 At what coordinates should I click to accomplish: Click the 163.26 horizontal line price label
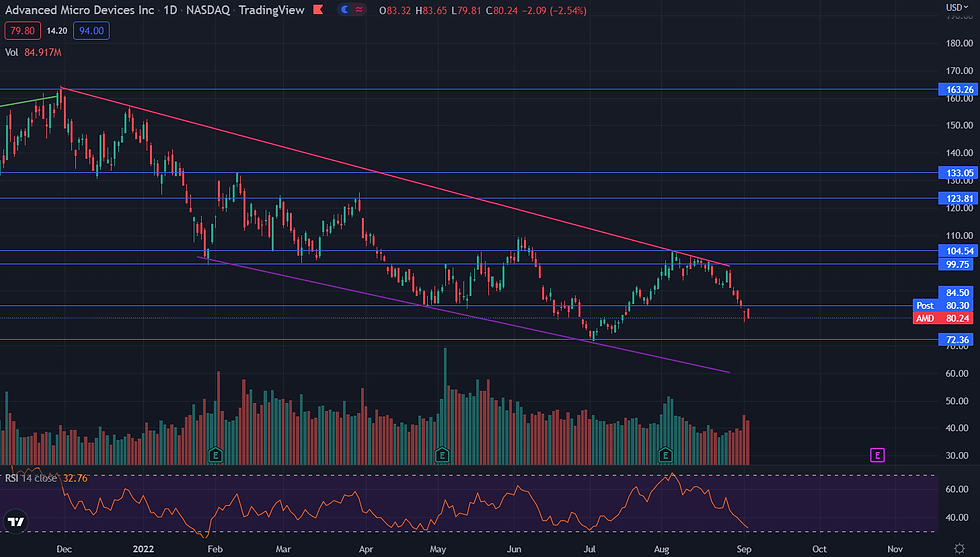(959, 89)
